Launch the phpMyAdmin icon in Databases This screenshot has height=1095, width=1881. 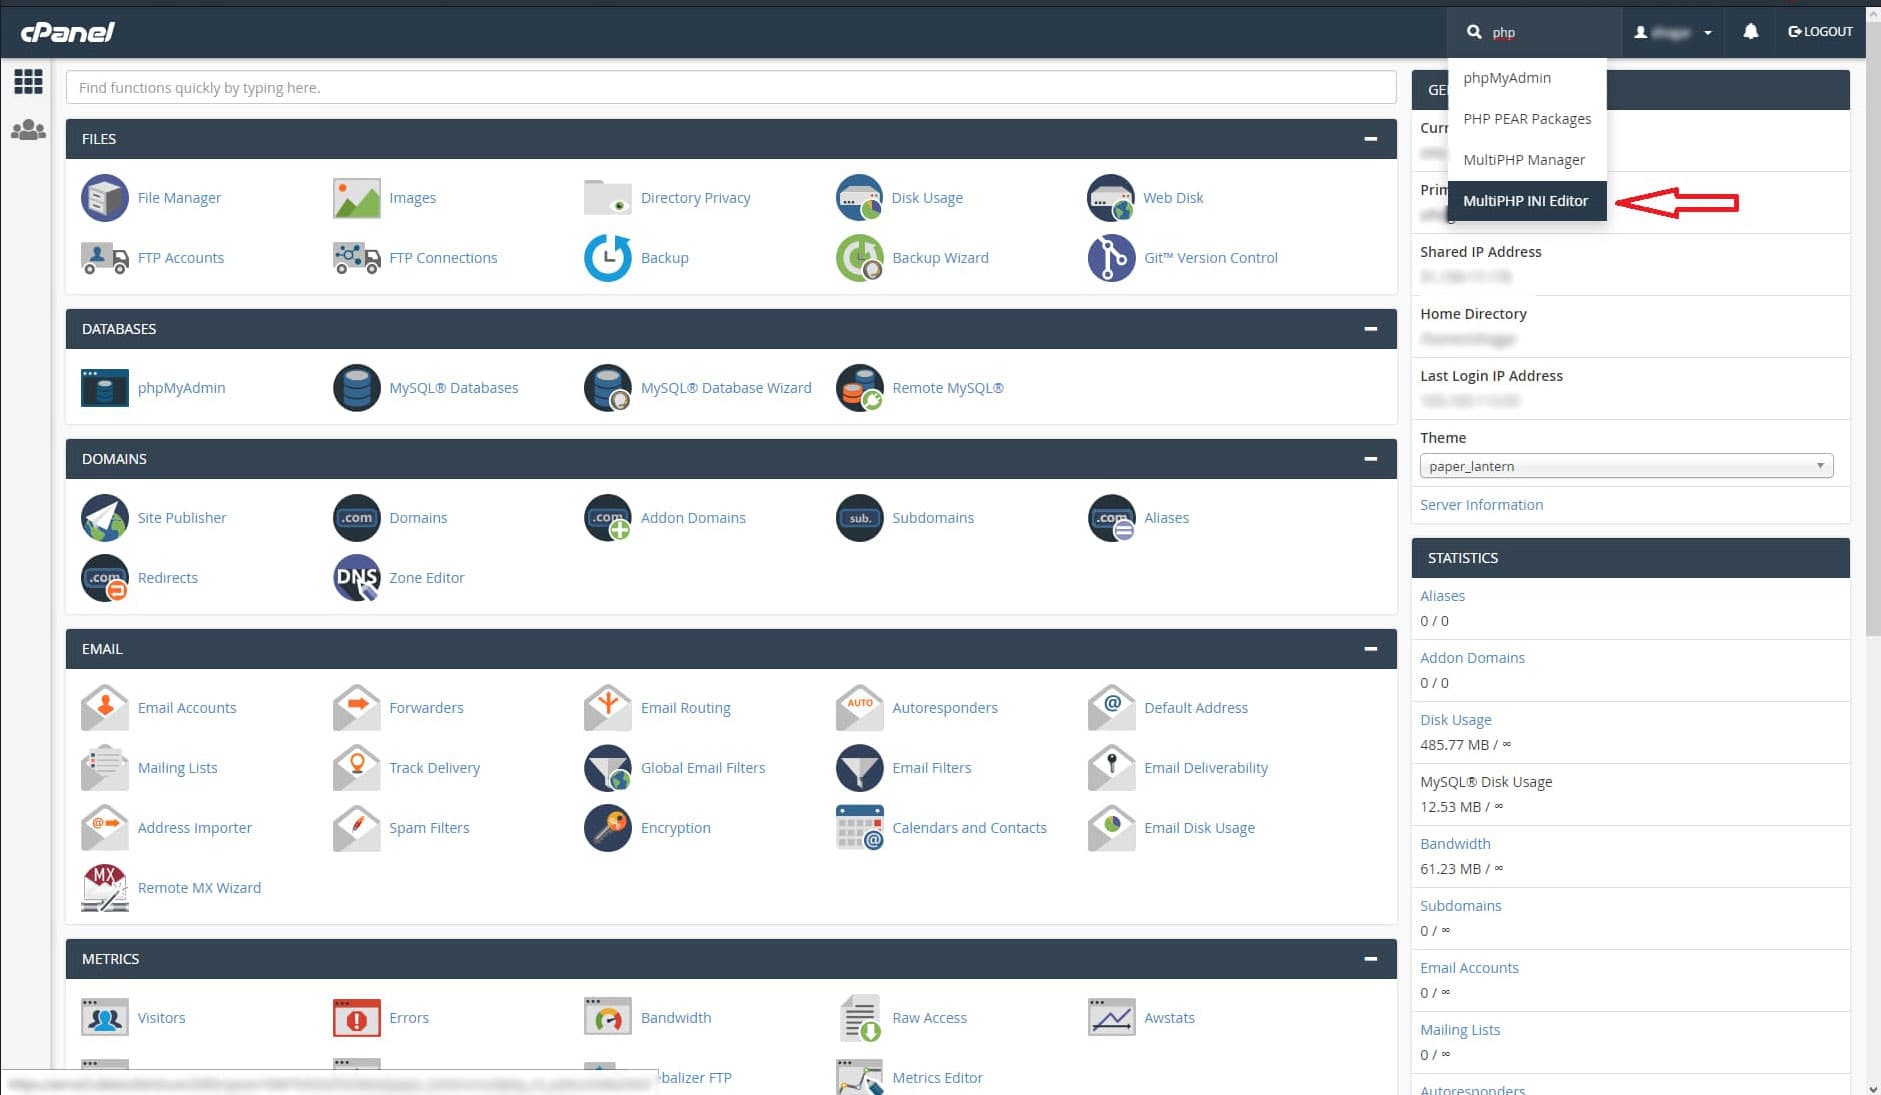(104, 388)
